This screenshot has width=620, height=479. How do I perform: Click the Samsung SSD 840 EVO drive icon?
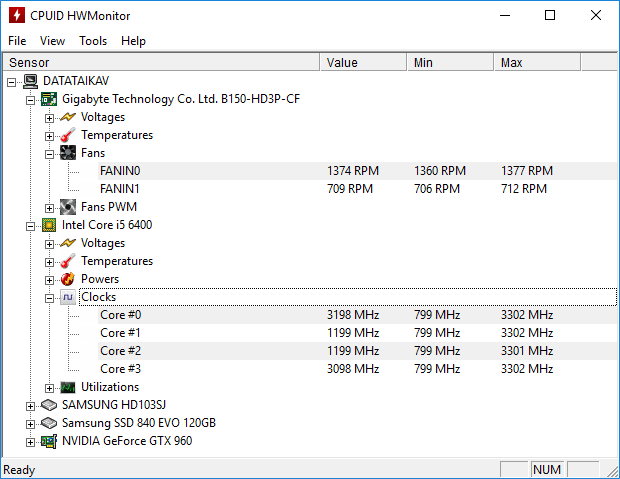pos(49,423)
